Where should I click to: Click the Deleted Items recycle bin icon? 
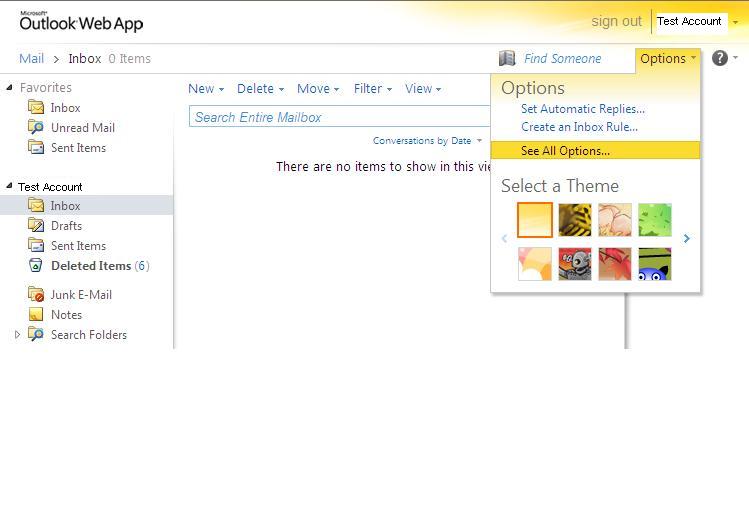[36, 266]
